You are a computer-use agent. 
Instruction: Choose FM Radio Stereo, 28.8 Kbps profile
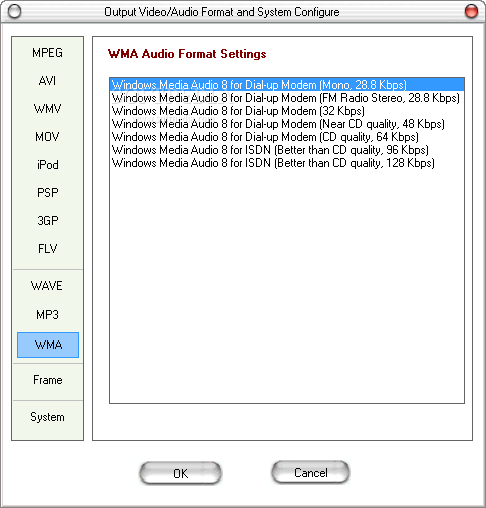click(287, 98)
